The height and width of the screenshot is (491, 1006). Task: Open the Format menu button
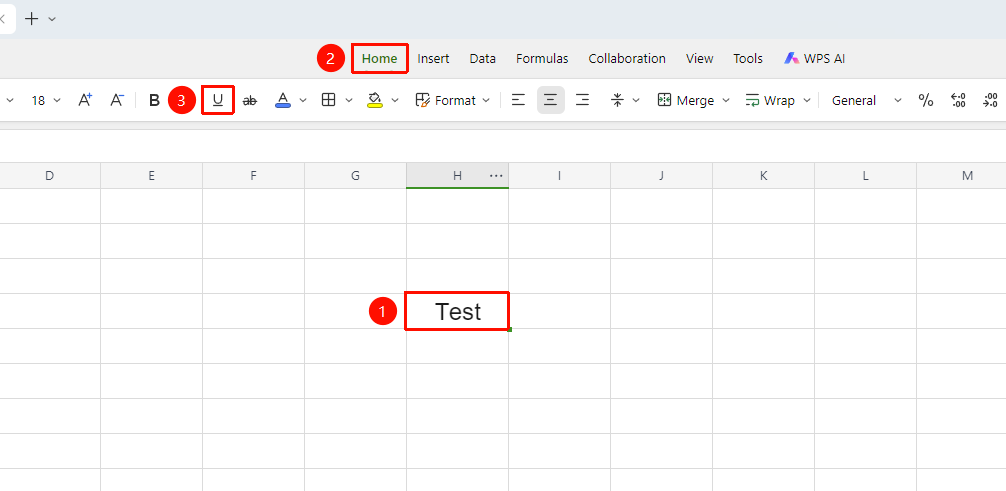453,100
